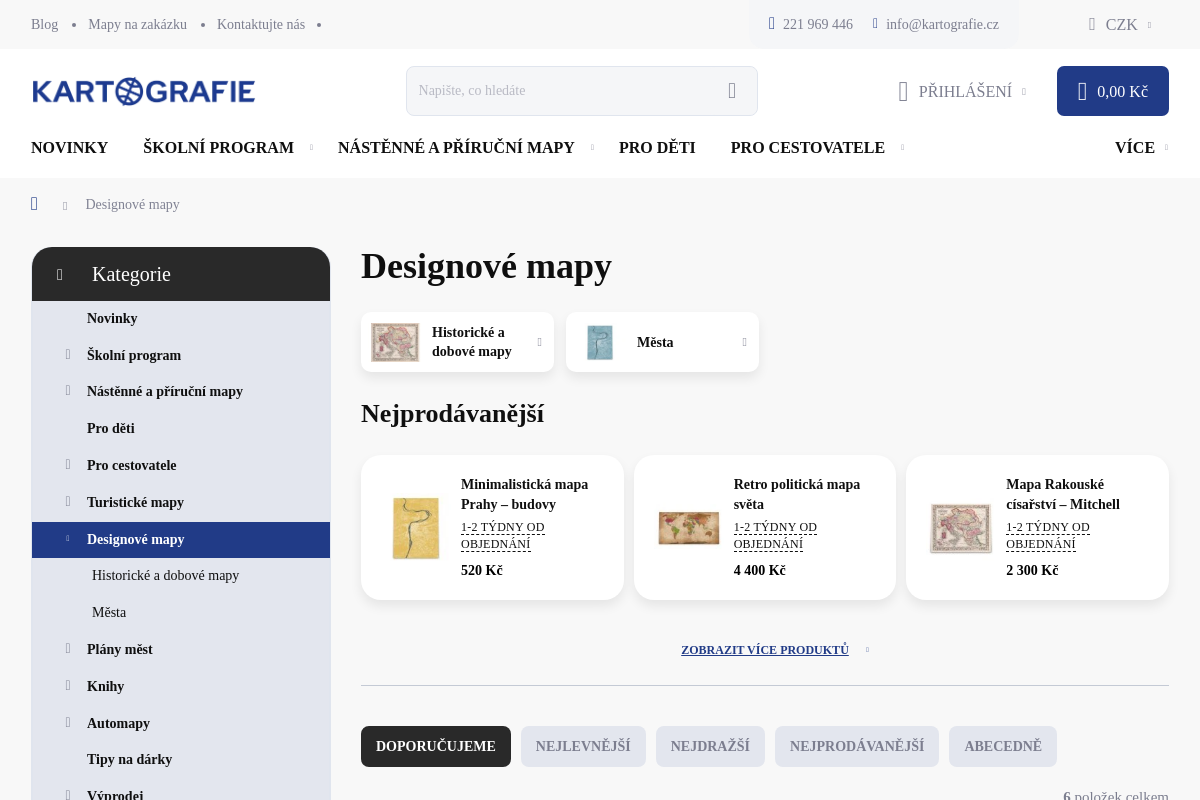Sort products by Nejprodávanější

click(857, 747)
